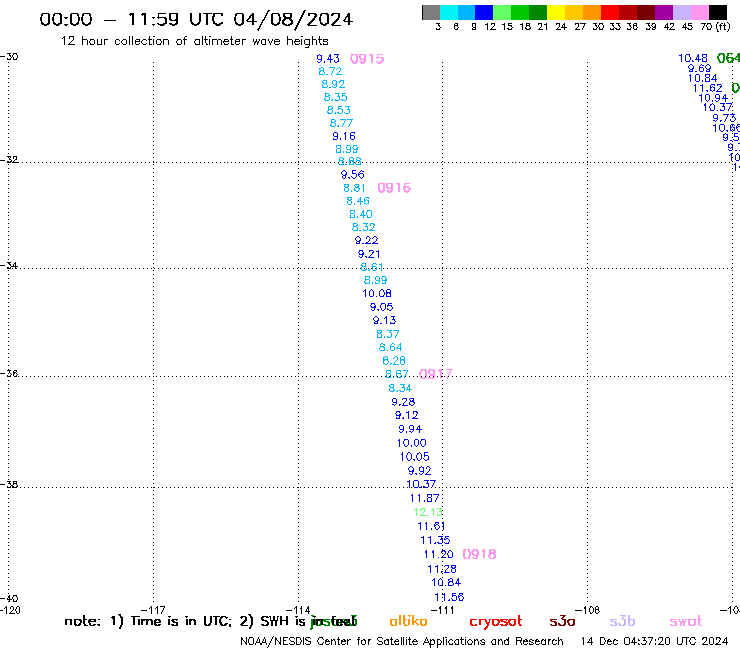Image resolution: width=740 pixels, height=650 pixels.
Task: Click the blue reading 9.22
Action: click(367, 240)
